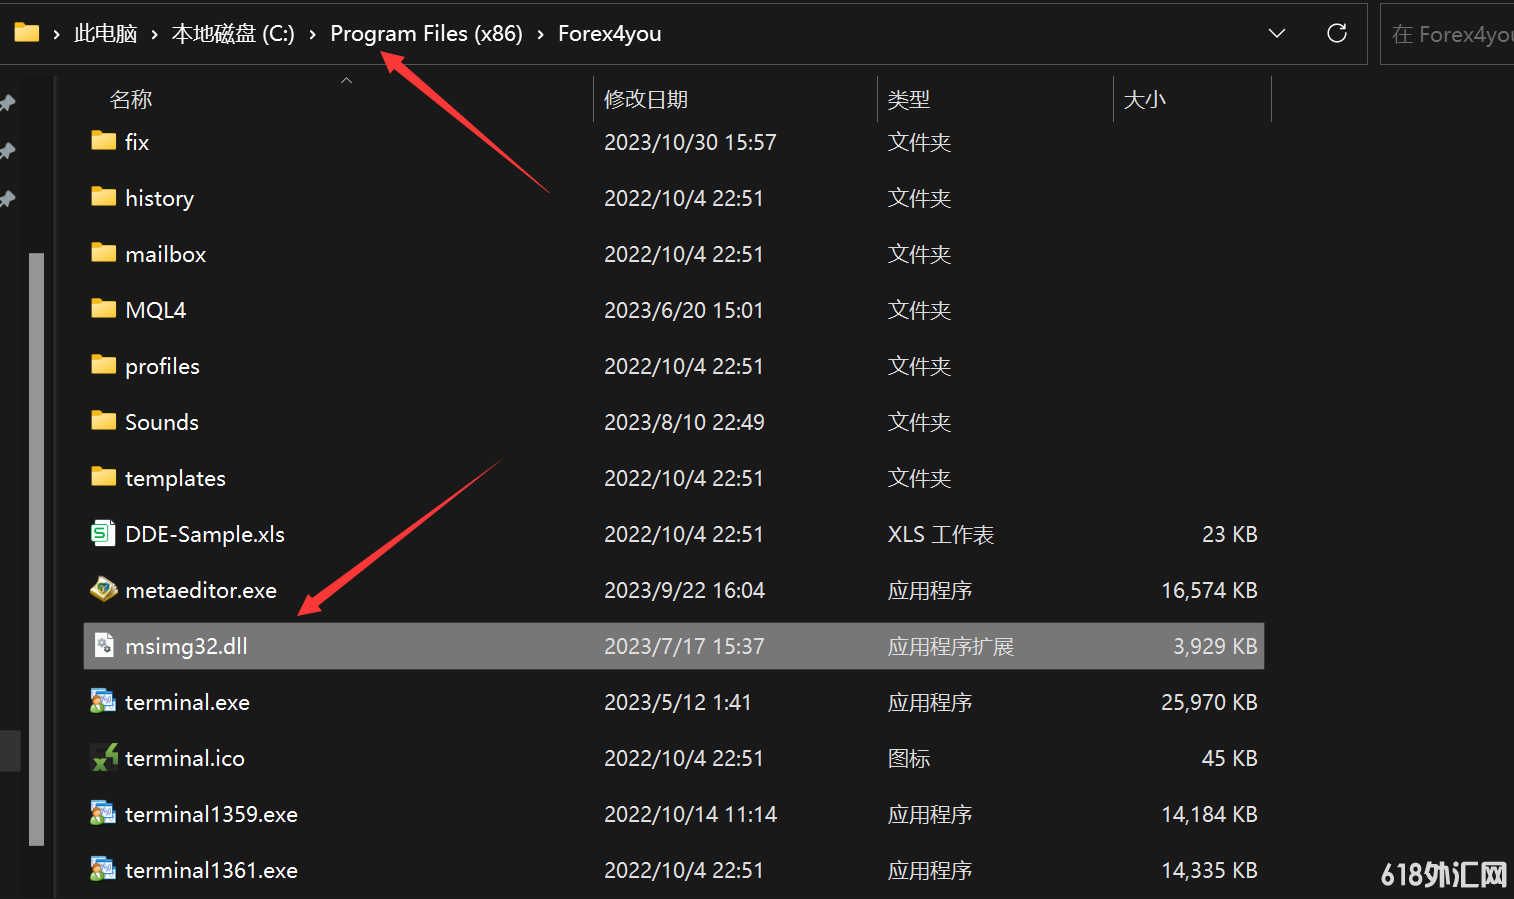The image size is (1514, 899).
Task: Click the terminal.ico icon file
Action: pyautogui.click(x=103, y=757)
